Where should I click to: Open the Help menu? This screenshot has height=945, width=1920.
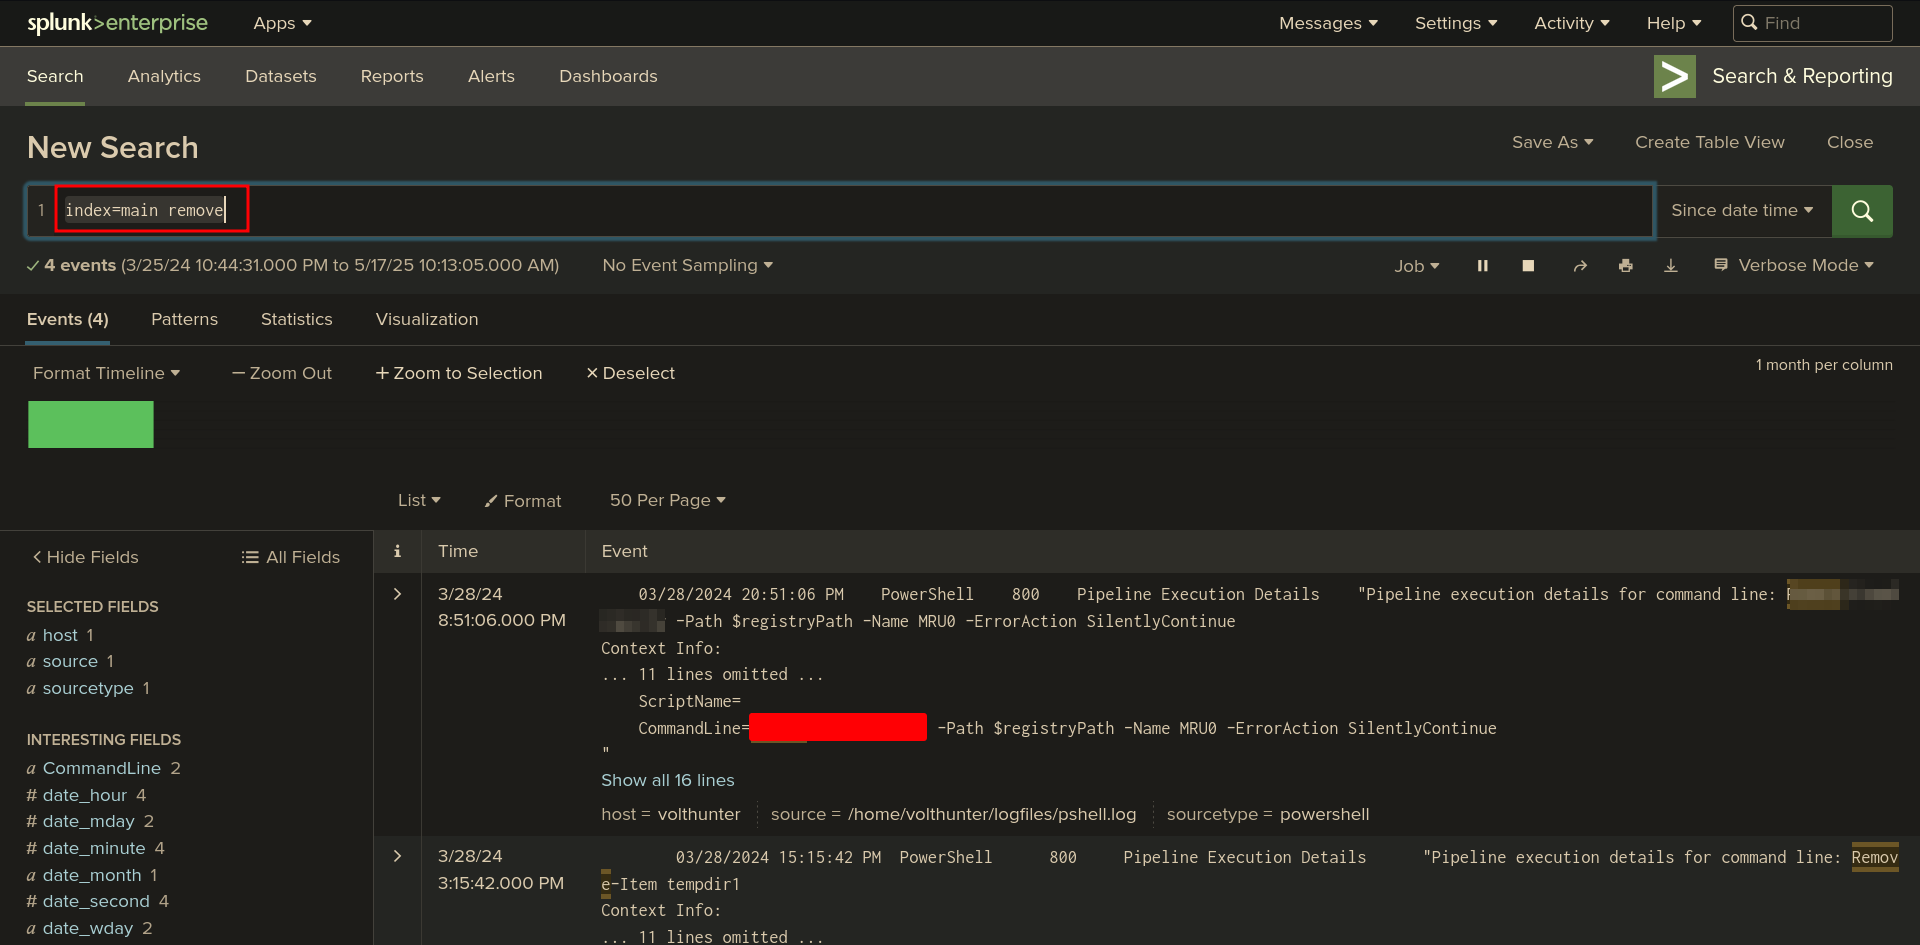tap(1674, 23)
